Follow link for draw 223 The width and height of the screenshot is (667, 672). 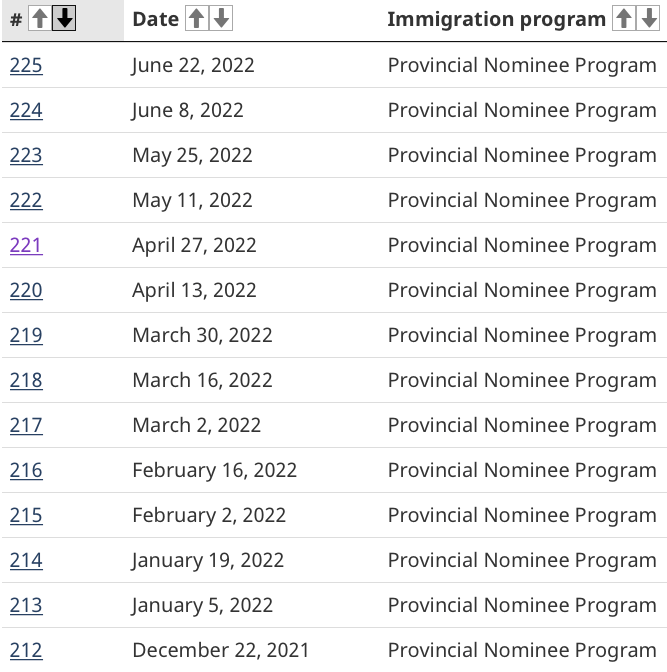click(26, 155)
